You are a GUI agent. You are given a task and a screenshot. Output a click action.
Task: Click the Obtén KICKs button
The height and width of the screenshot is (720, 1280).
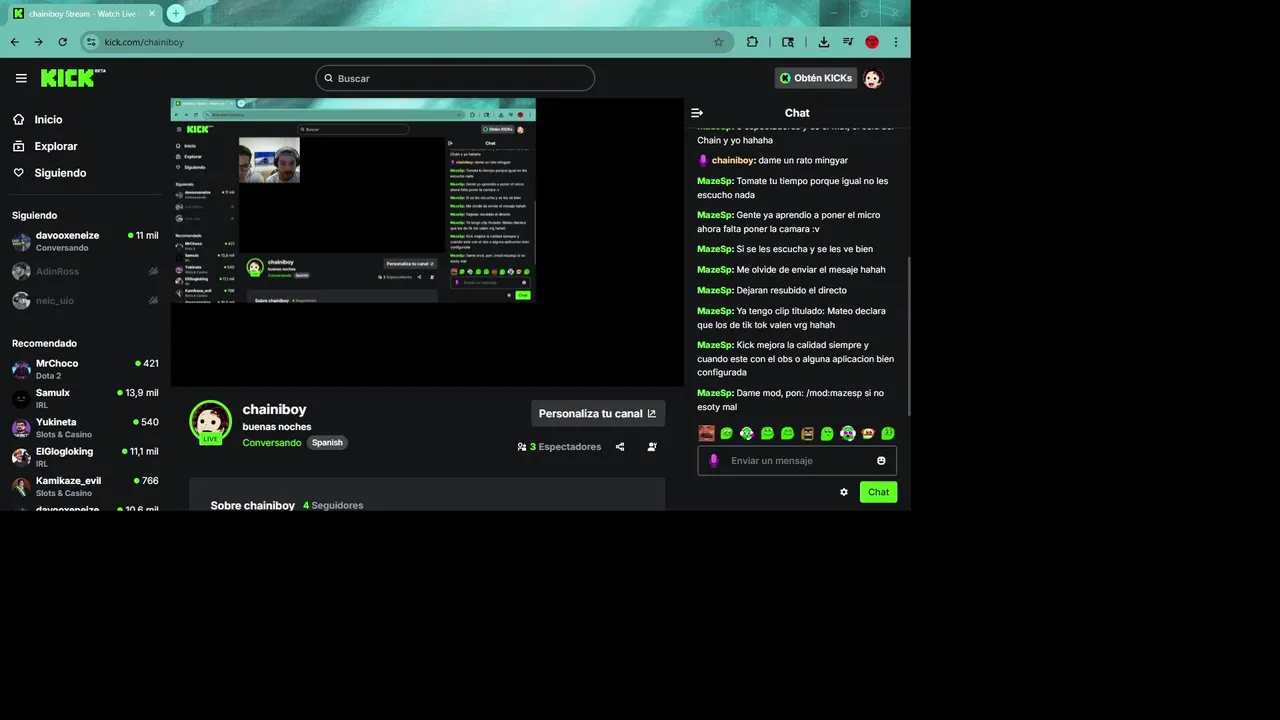[815, 78]
